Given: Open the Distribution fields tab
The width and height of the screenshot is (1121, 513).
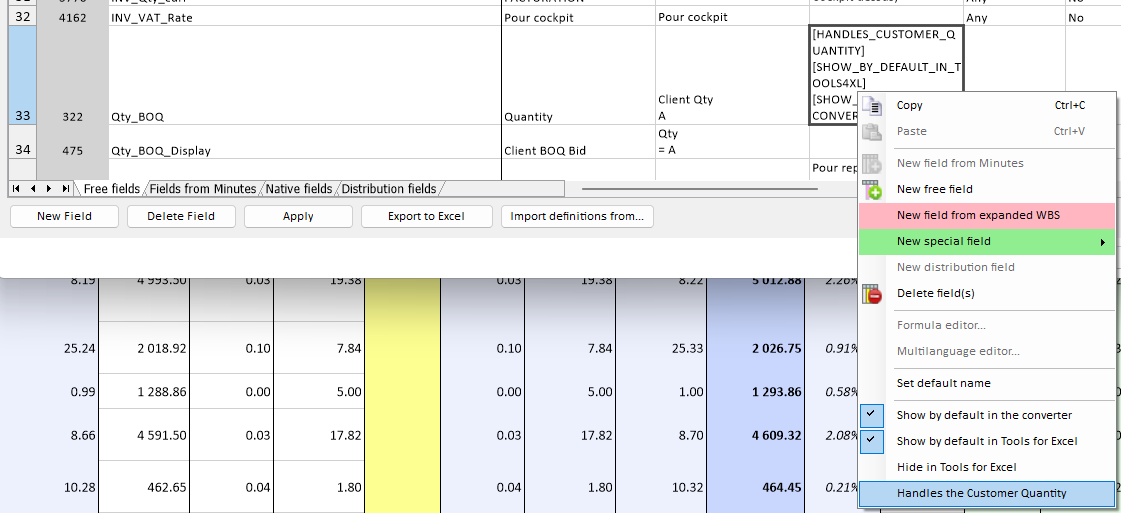Looking at the screenshot, I should tap(389, 189).
